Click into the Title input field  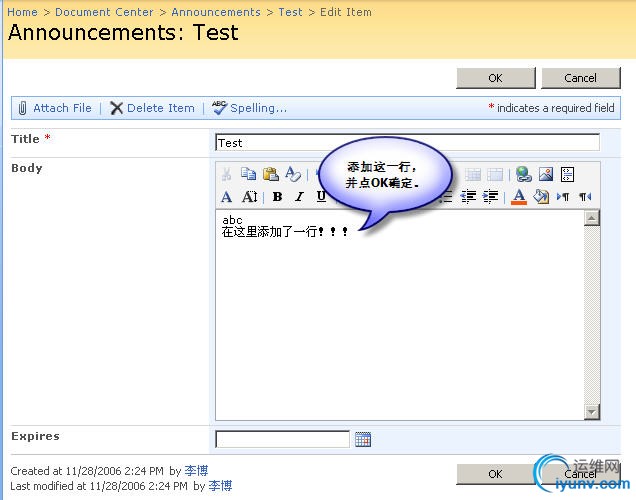pyautogui.click(x=407, y=142)
